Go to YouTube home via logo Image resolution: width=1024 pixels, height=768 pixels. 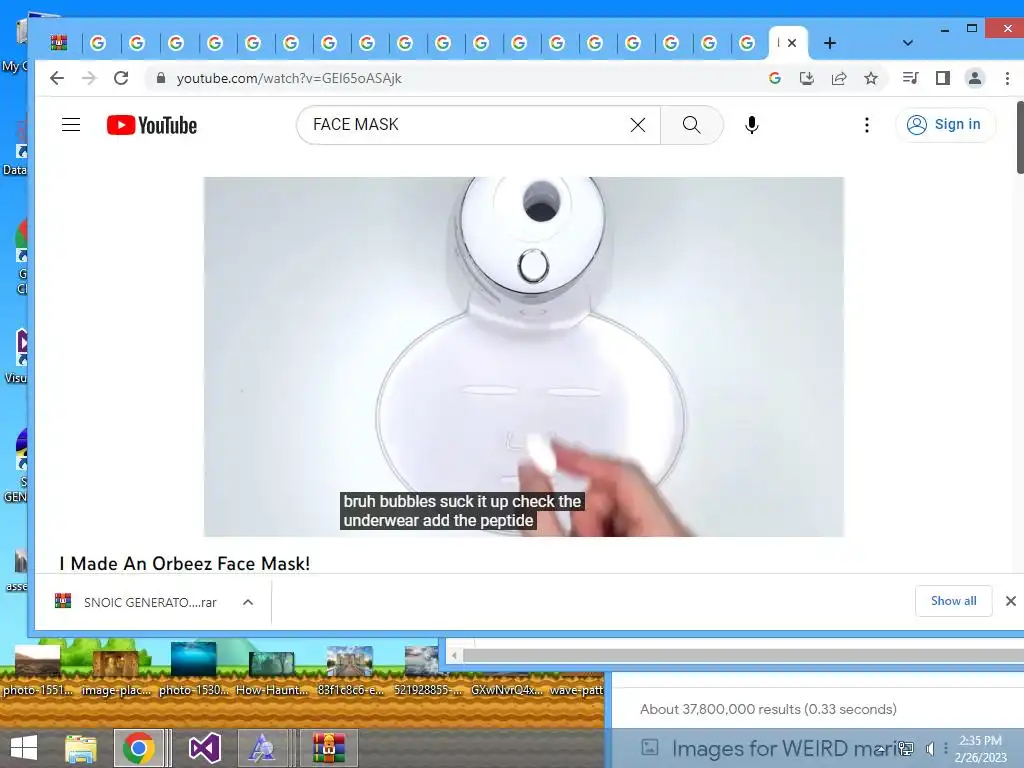pos(152,125)
